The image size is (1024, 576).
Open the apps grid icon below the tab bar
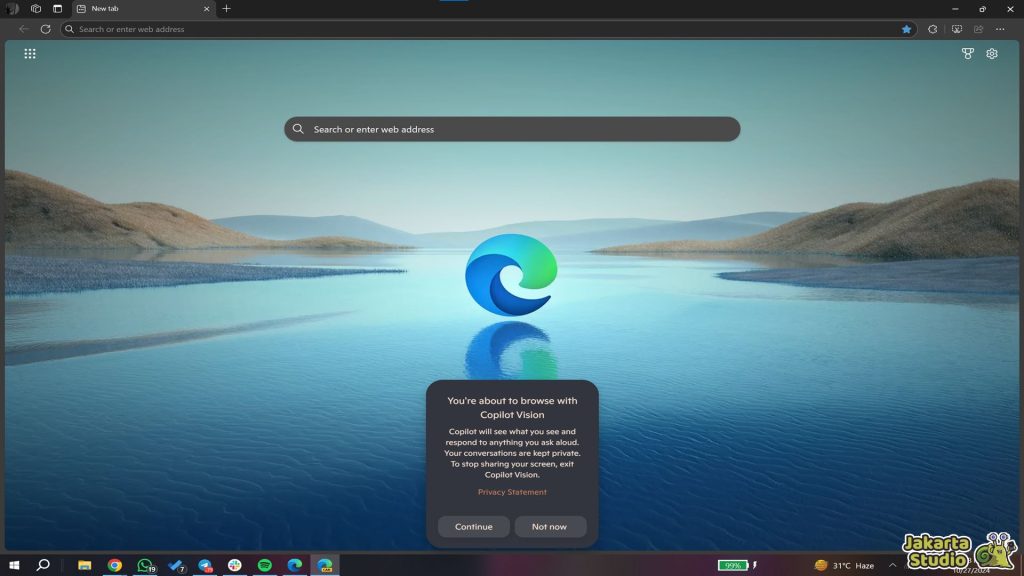pyautogui.click(x=30, y=53)
